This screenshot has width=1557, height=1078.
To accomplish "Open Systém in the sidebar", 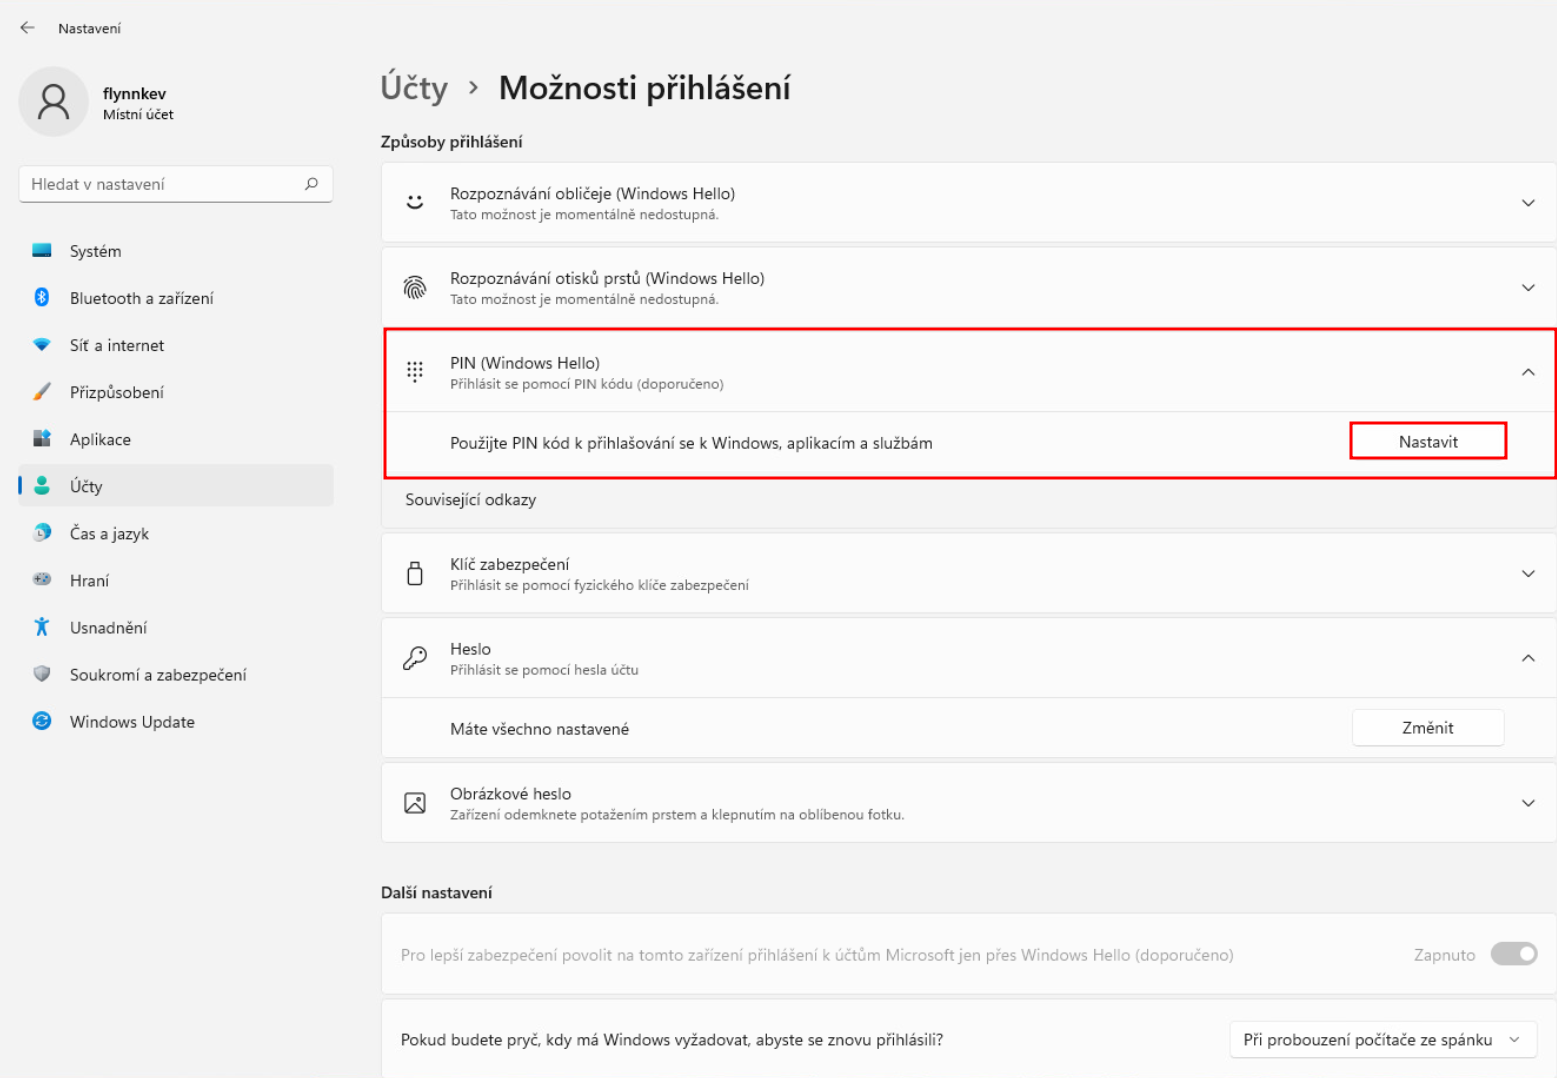I will [x=95, y=251].
